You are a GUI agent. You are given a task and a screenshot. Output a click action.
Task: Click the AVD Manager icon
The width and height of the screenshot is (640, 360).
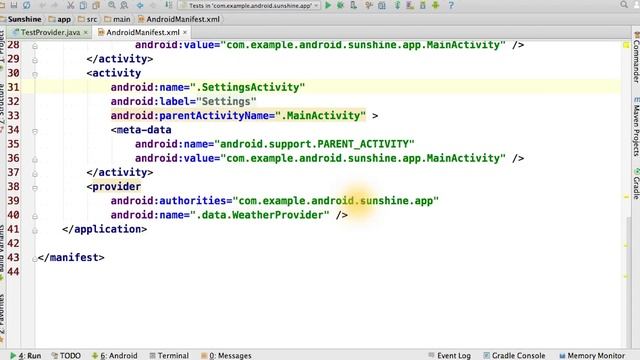point(410,5)
